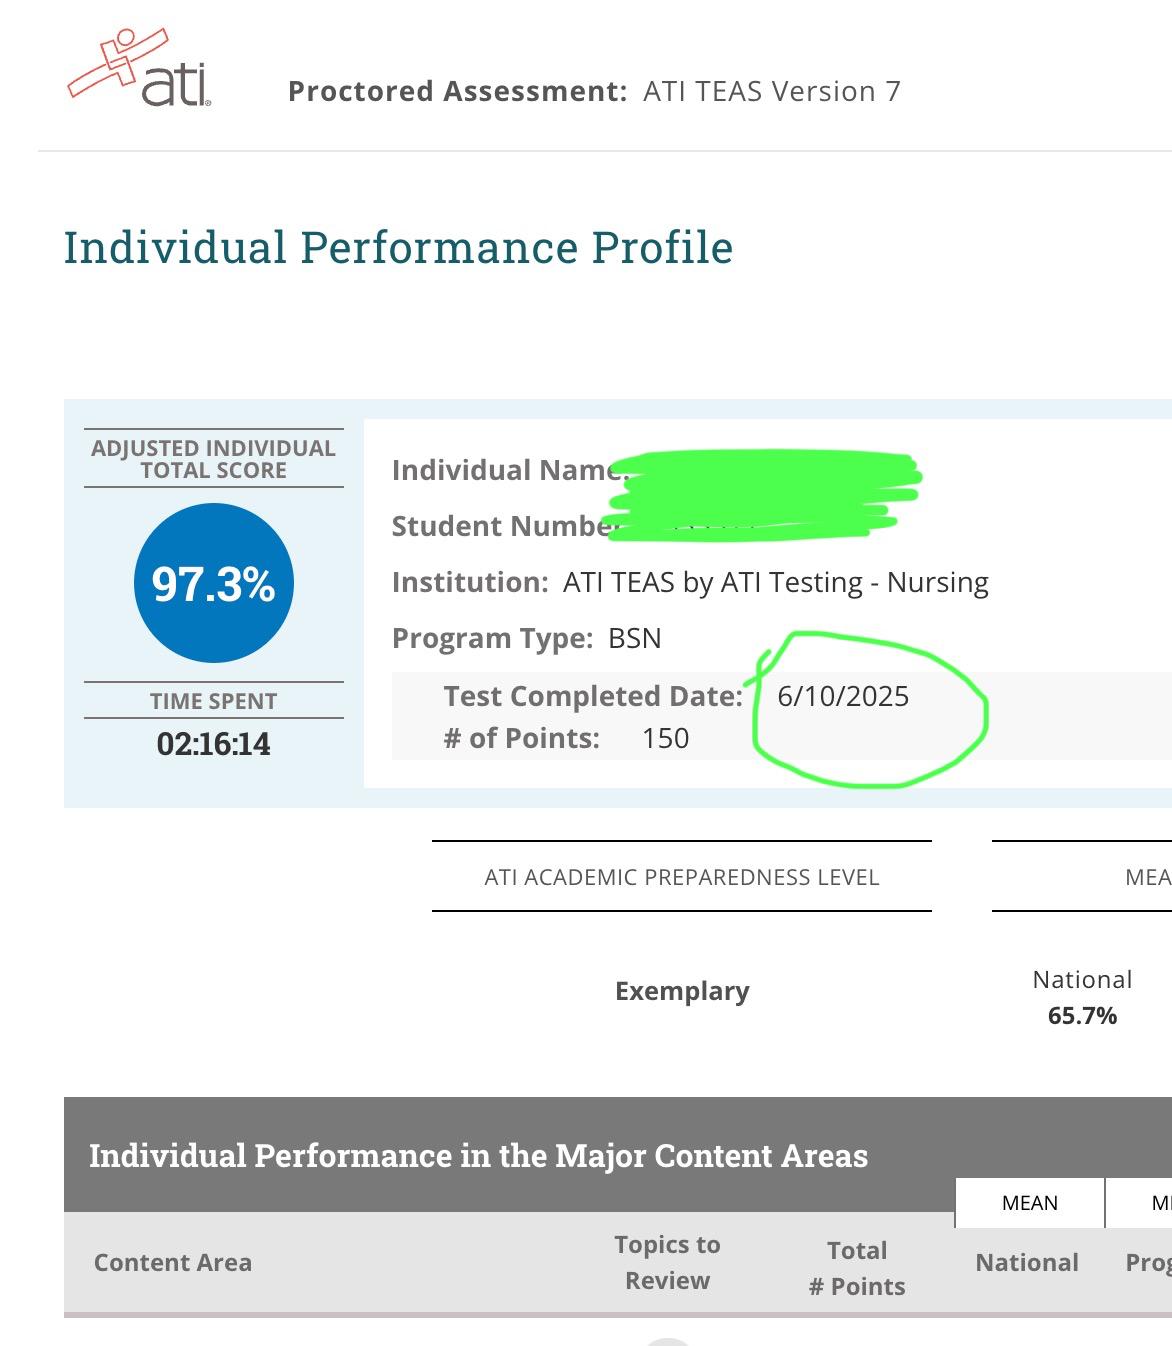
Task: Click the Individual Performance Profile heading
Action: click(398, 248)
